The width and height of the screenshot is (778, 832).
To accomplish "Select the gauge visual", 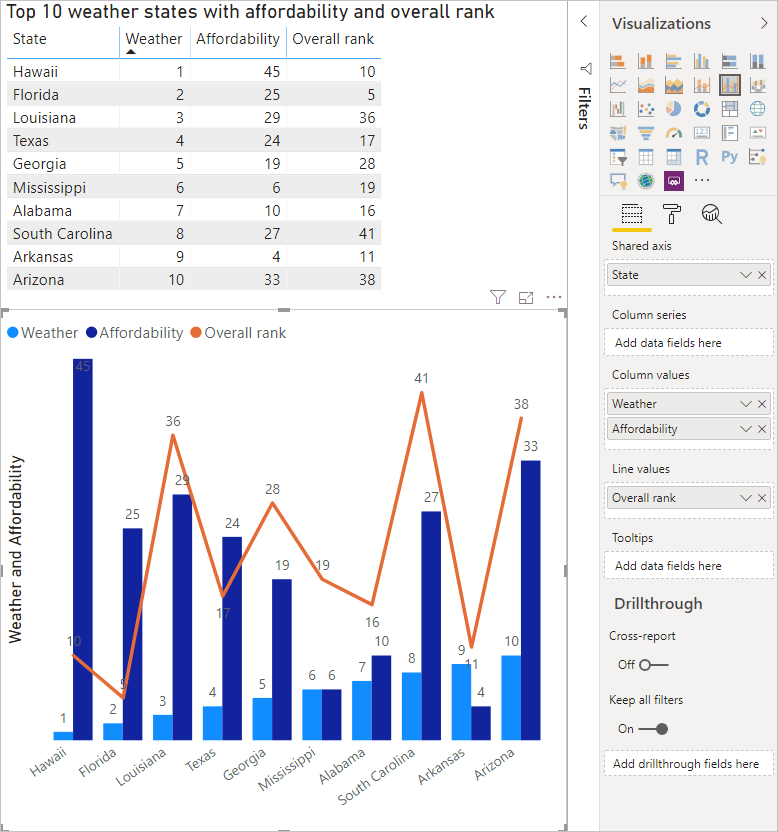I will coord(673,133).
